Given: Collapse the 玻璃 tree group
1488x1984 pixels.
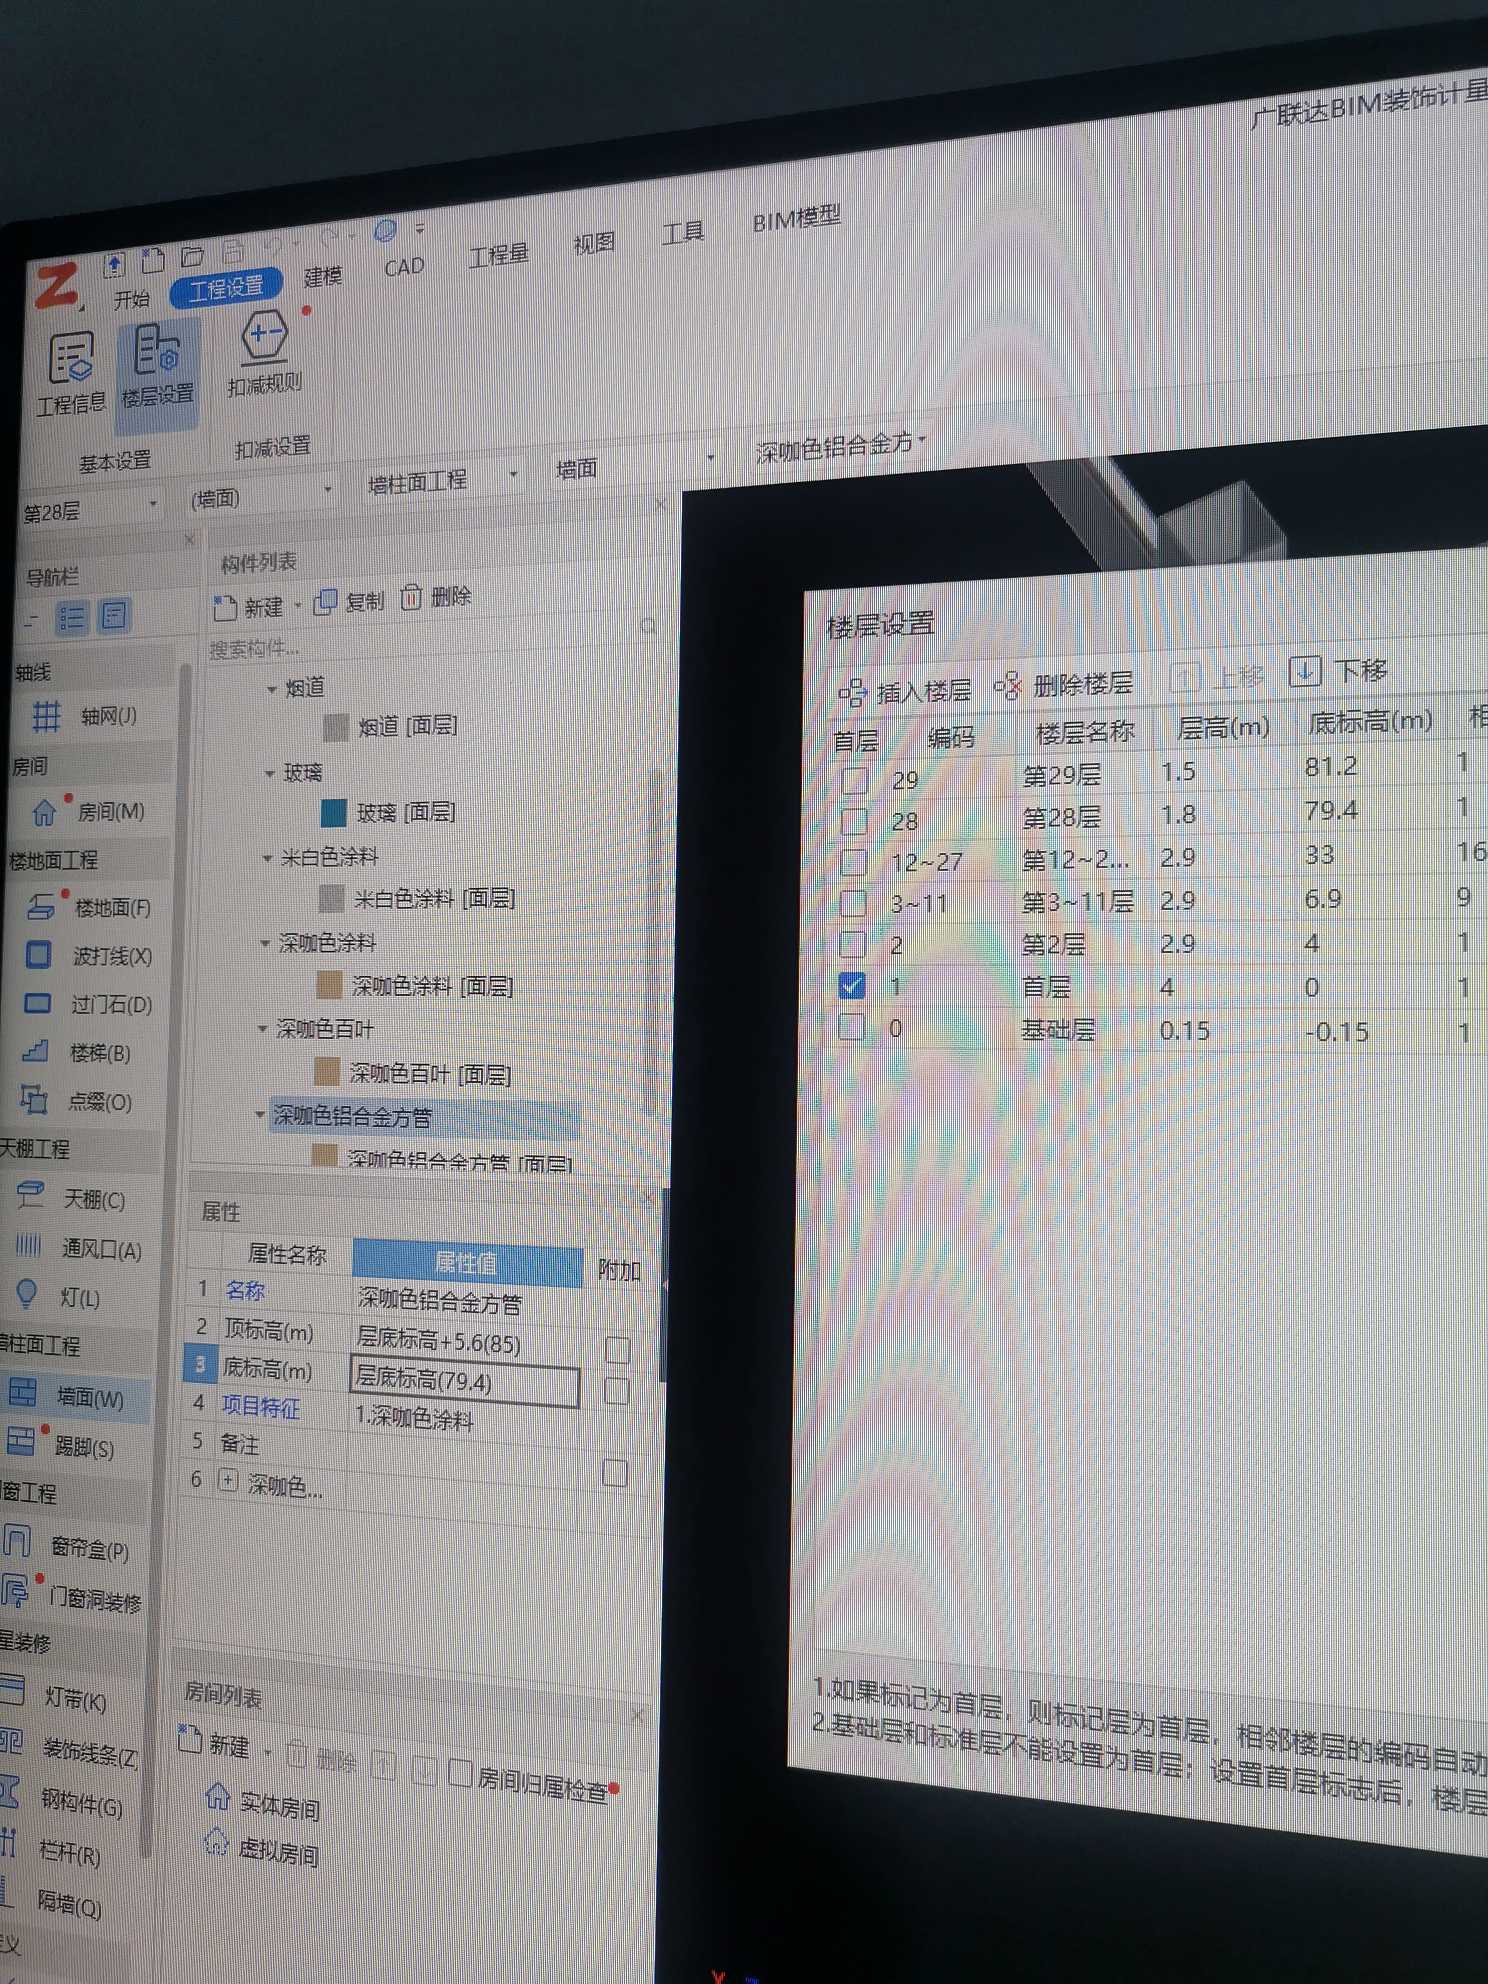Looking at the screenshot, I should tap(269, 774).
